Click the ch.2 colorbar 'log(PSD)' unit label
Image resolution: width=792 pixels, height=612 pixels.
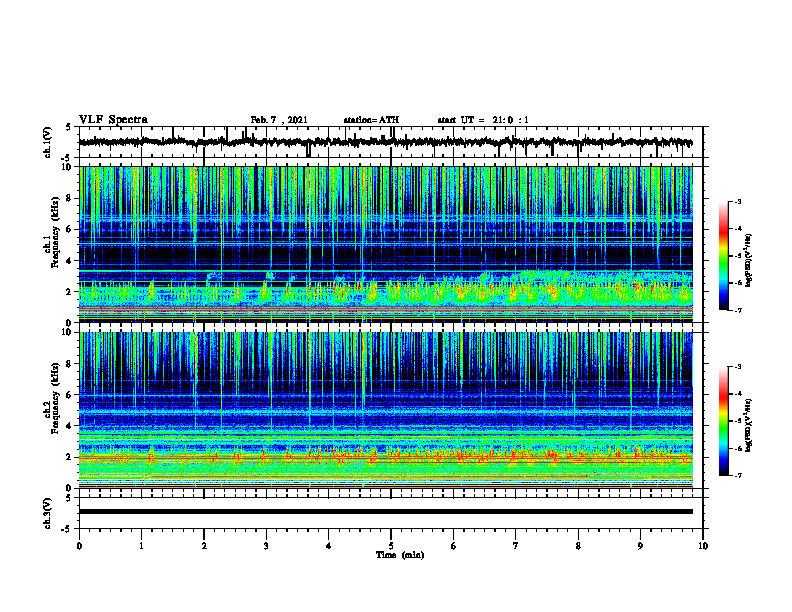pyautogui.click(x=749, y=425)
